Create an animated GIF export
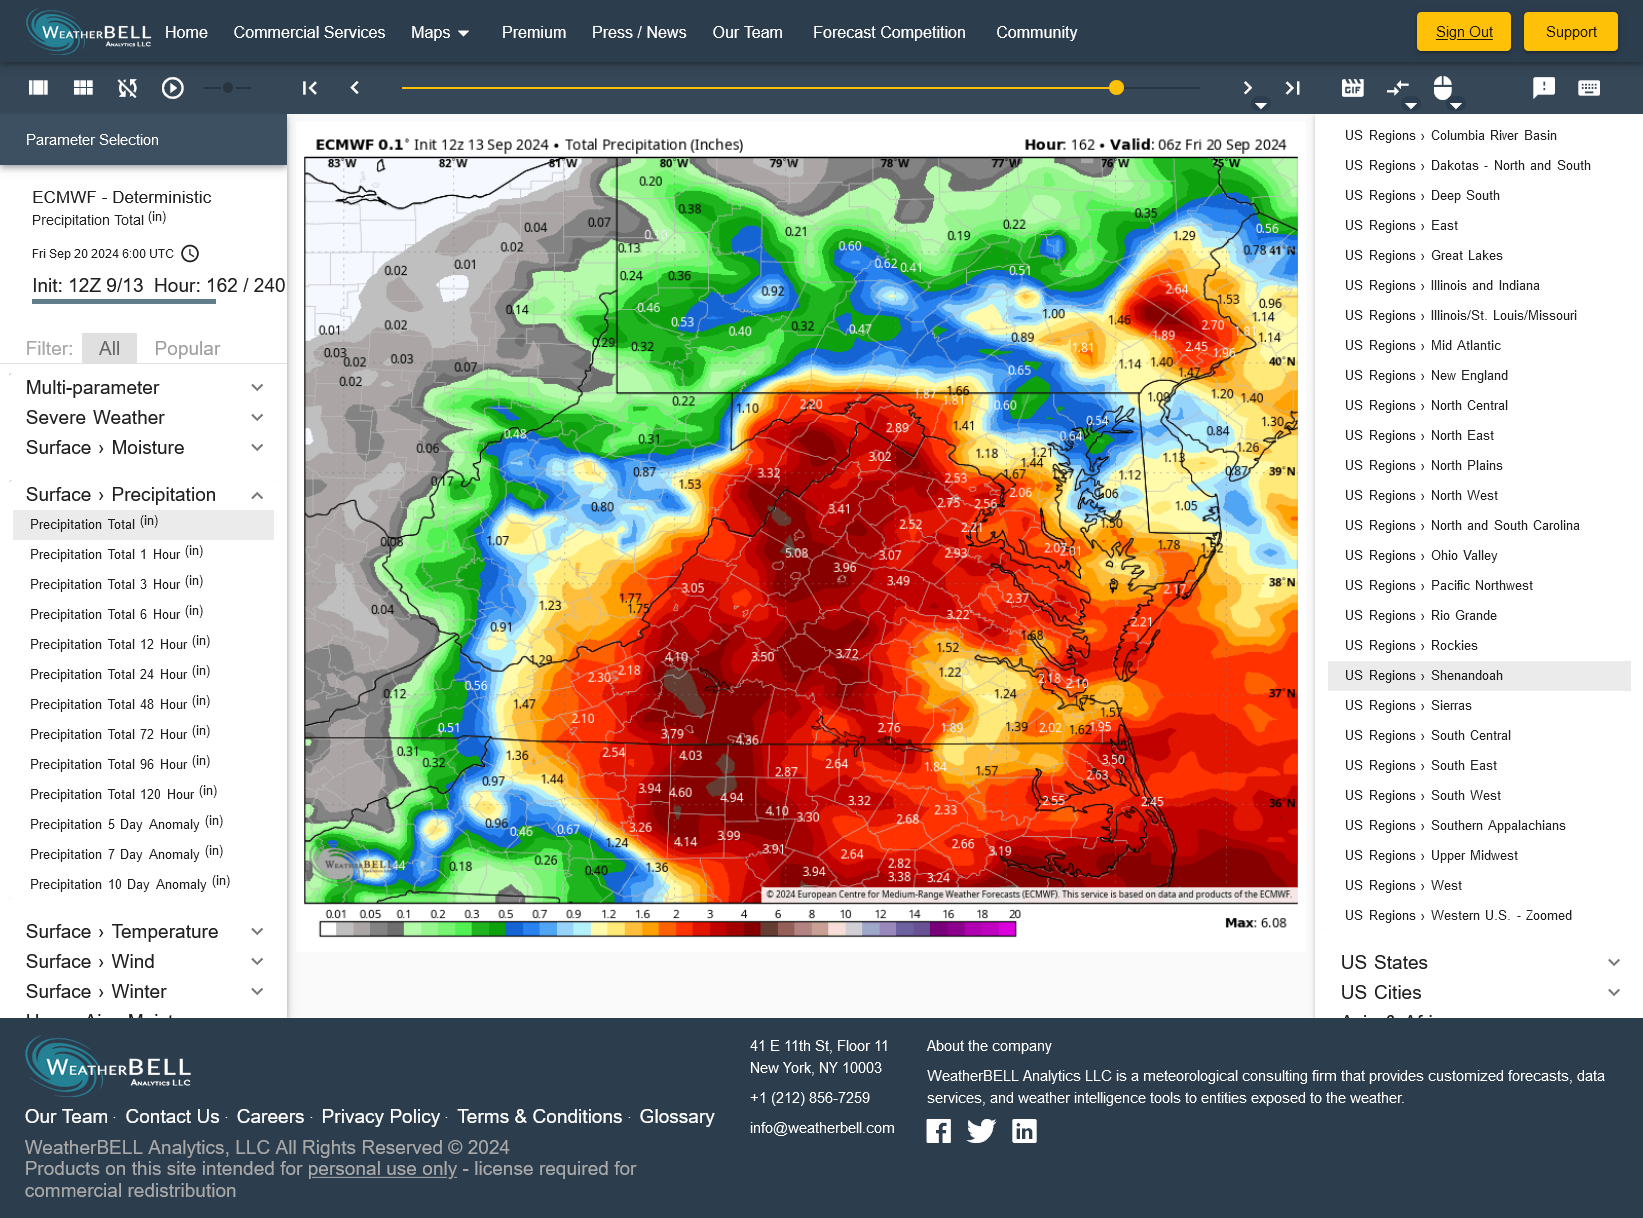Viewport: 1643px width, 1218px height. (x=1352, y=88)
